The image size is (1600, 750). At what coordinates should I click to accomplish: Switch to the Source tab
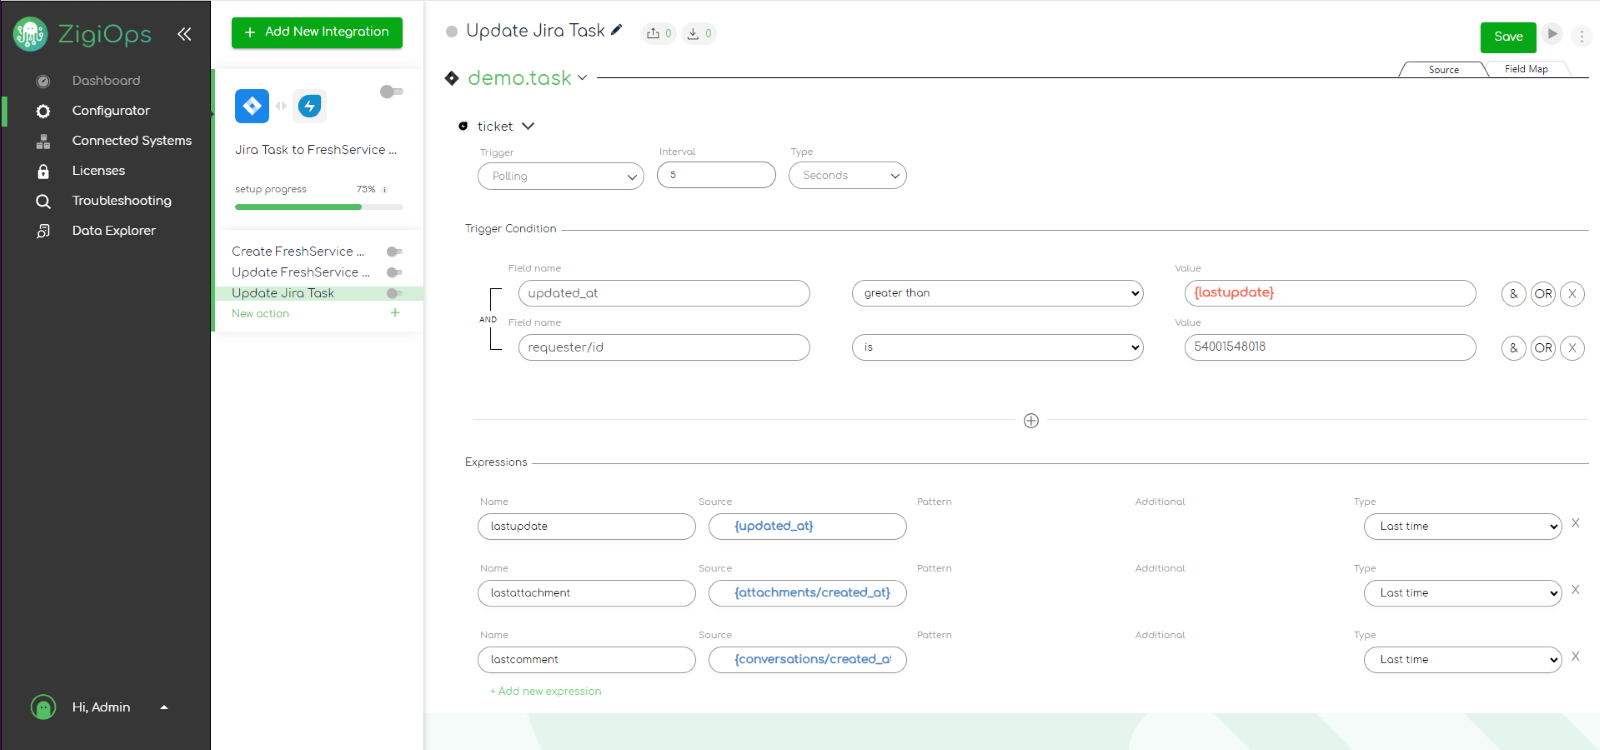point(1443,70)
